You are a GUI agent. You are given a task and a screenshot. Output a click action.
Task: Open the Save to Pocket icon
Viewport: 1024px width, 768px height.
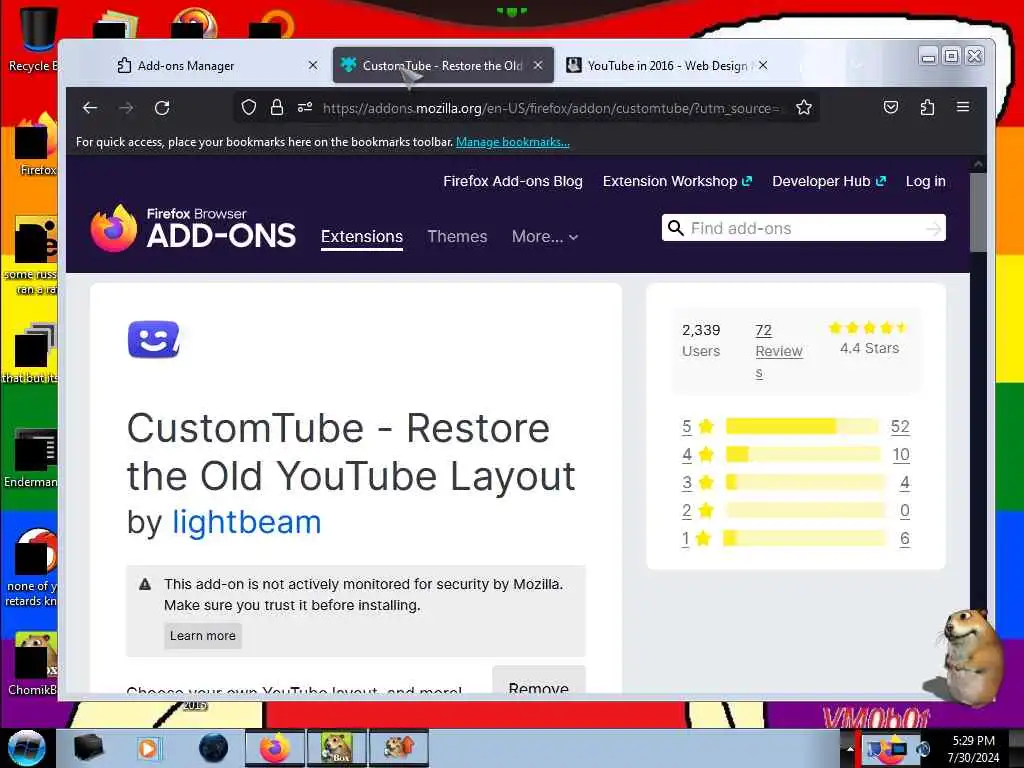pos(891,107)
